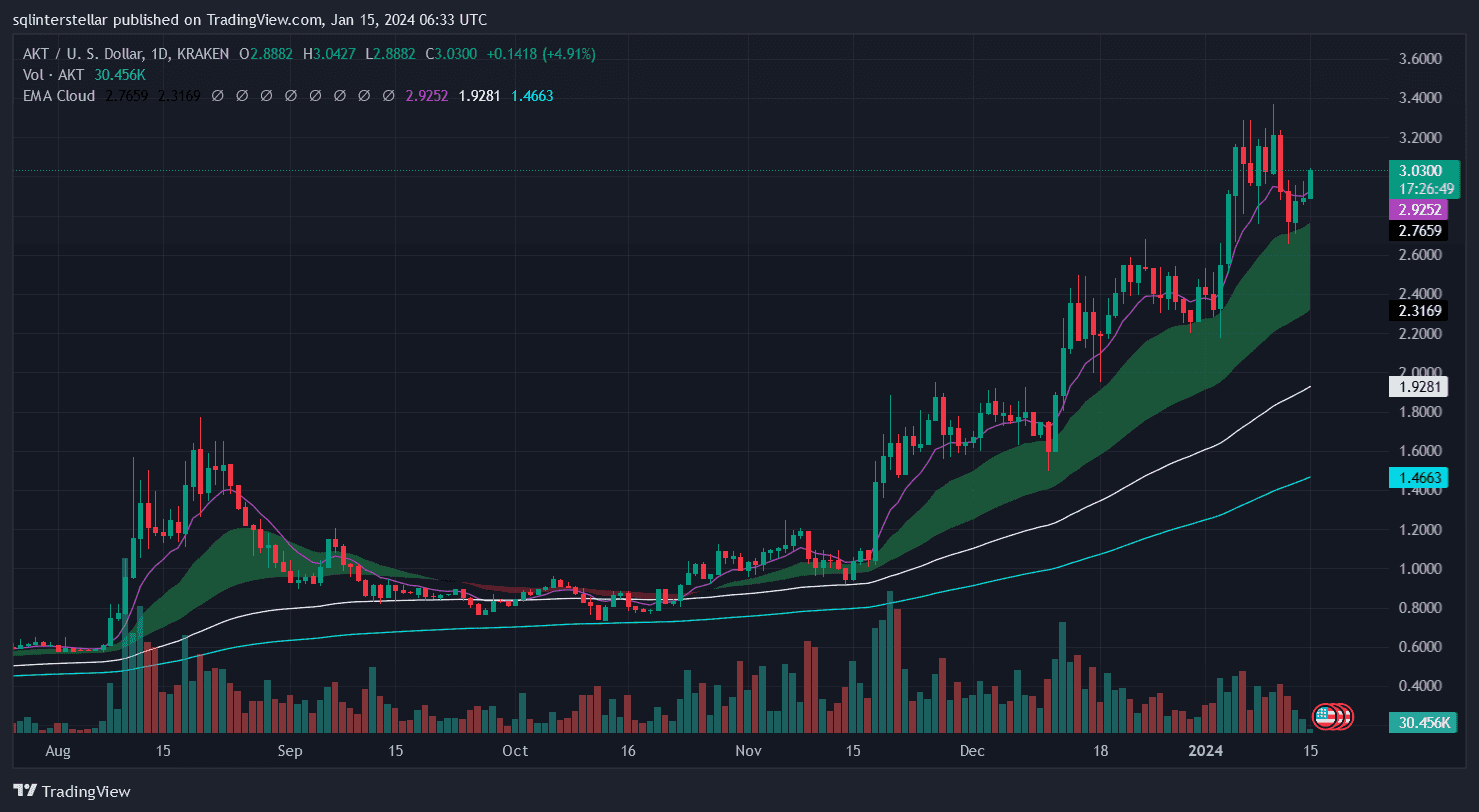
Task: Click the 2.3169 lower cloud price label
Action: tap(1418, 312)
